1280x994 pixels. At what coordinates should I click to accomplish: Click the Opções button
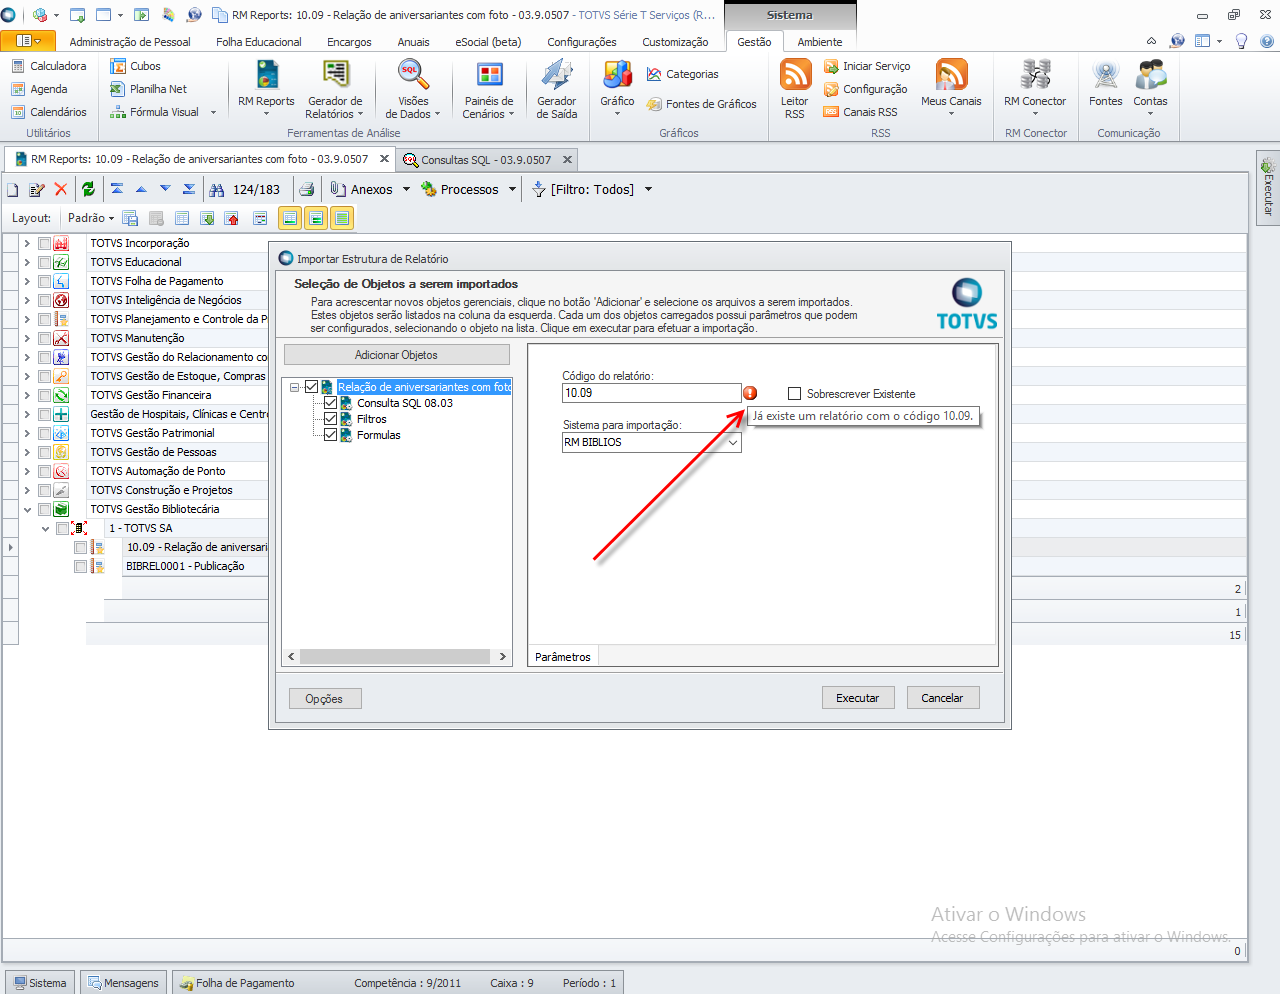click(x=324, y=699)
